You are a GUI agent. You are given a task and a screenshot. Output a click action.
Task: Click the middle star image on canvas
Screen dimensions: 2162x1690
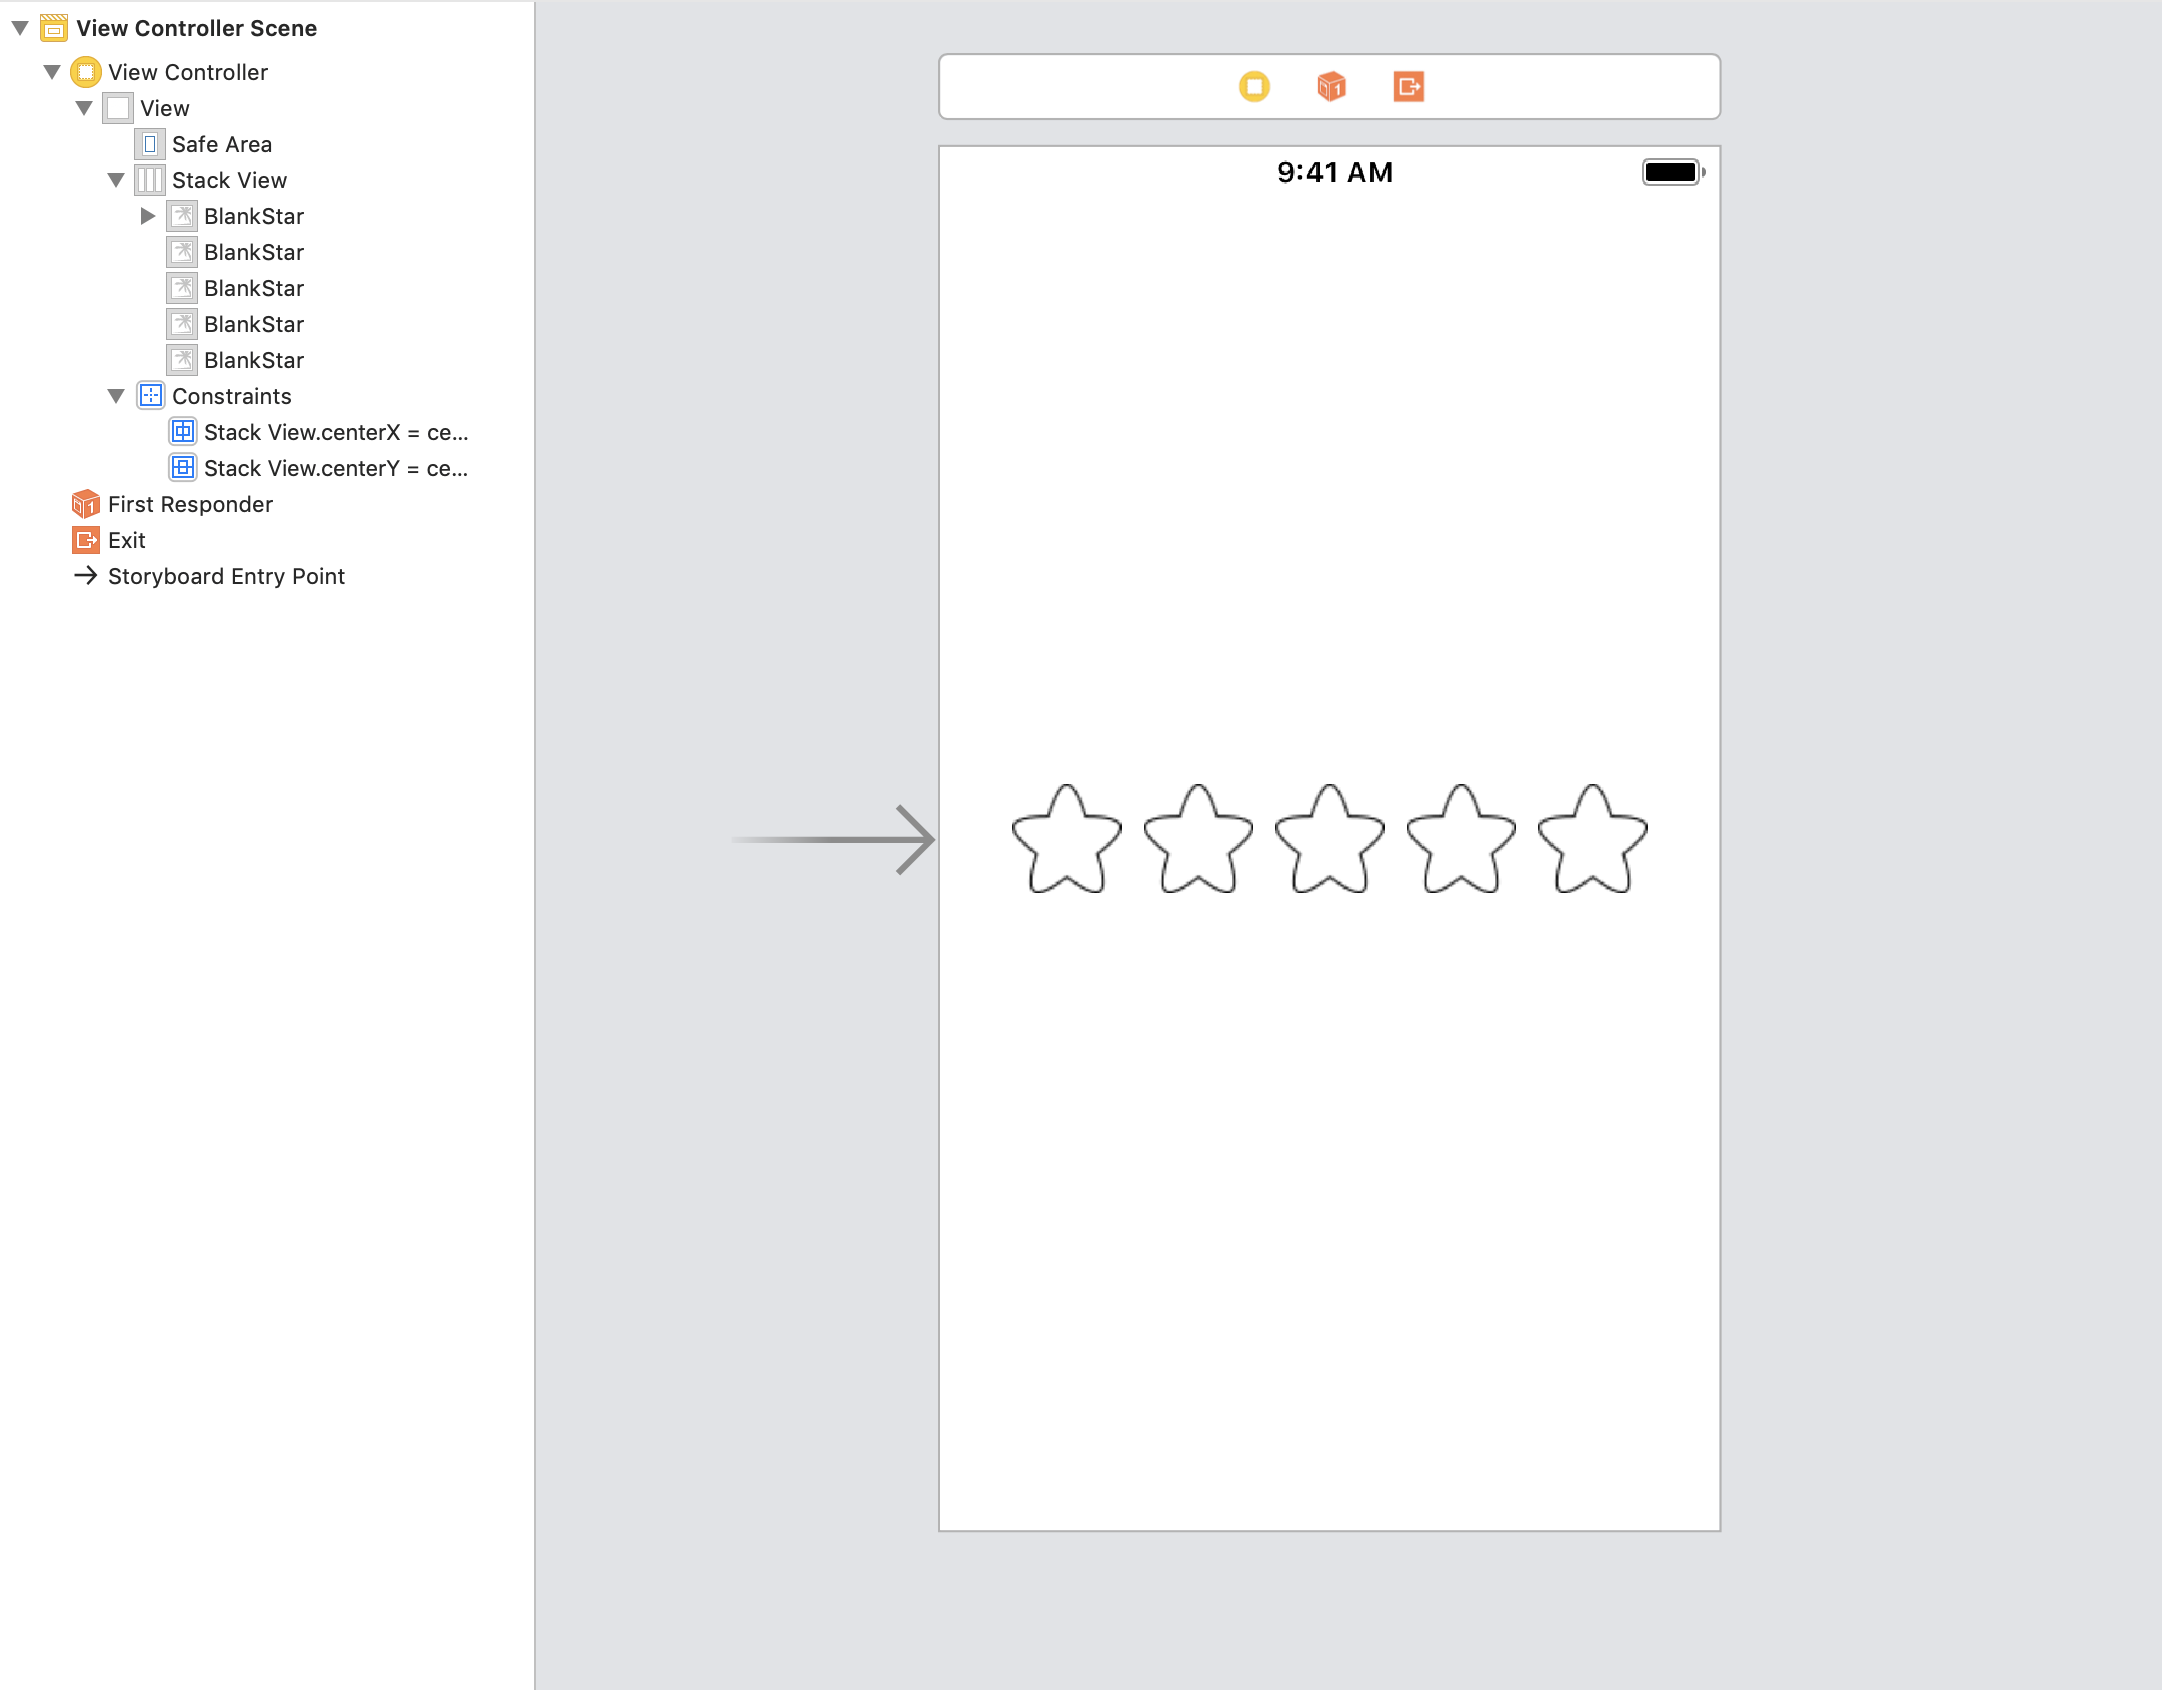click(x=1329, y=839)
